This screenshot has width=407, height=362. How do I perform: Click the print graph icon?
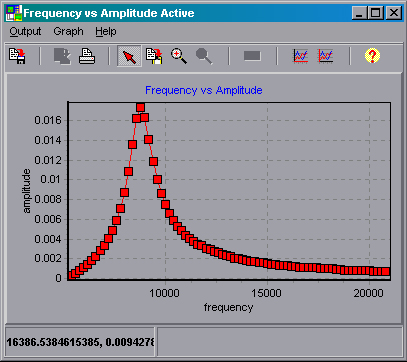pos(87,56)
